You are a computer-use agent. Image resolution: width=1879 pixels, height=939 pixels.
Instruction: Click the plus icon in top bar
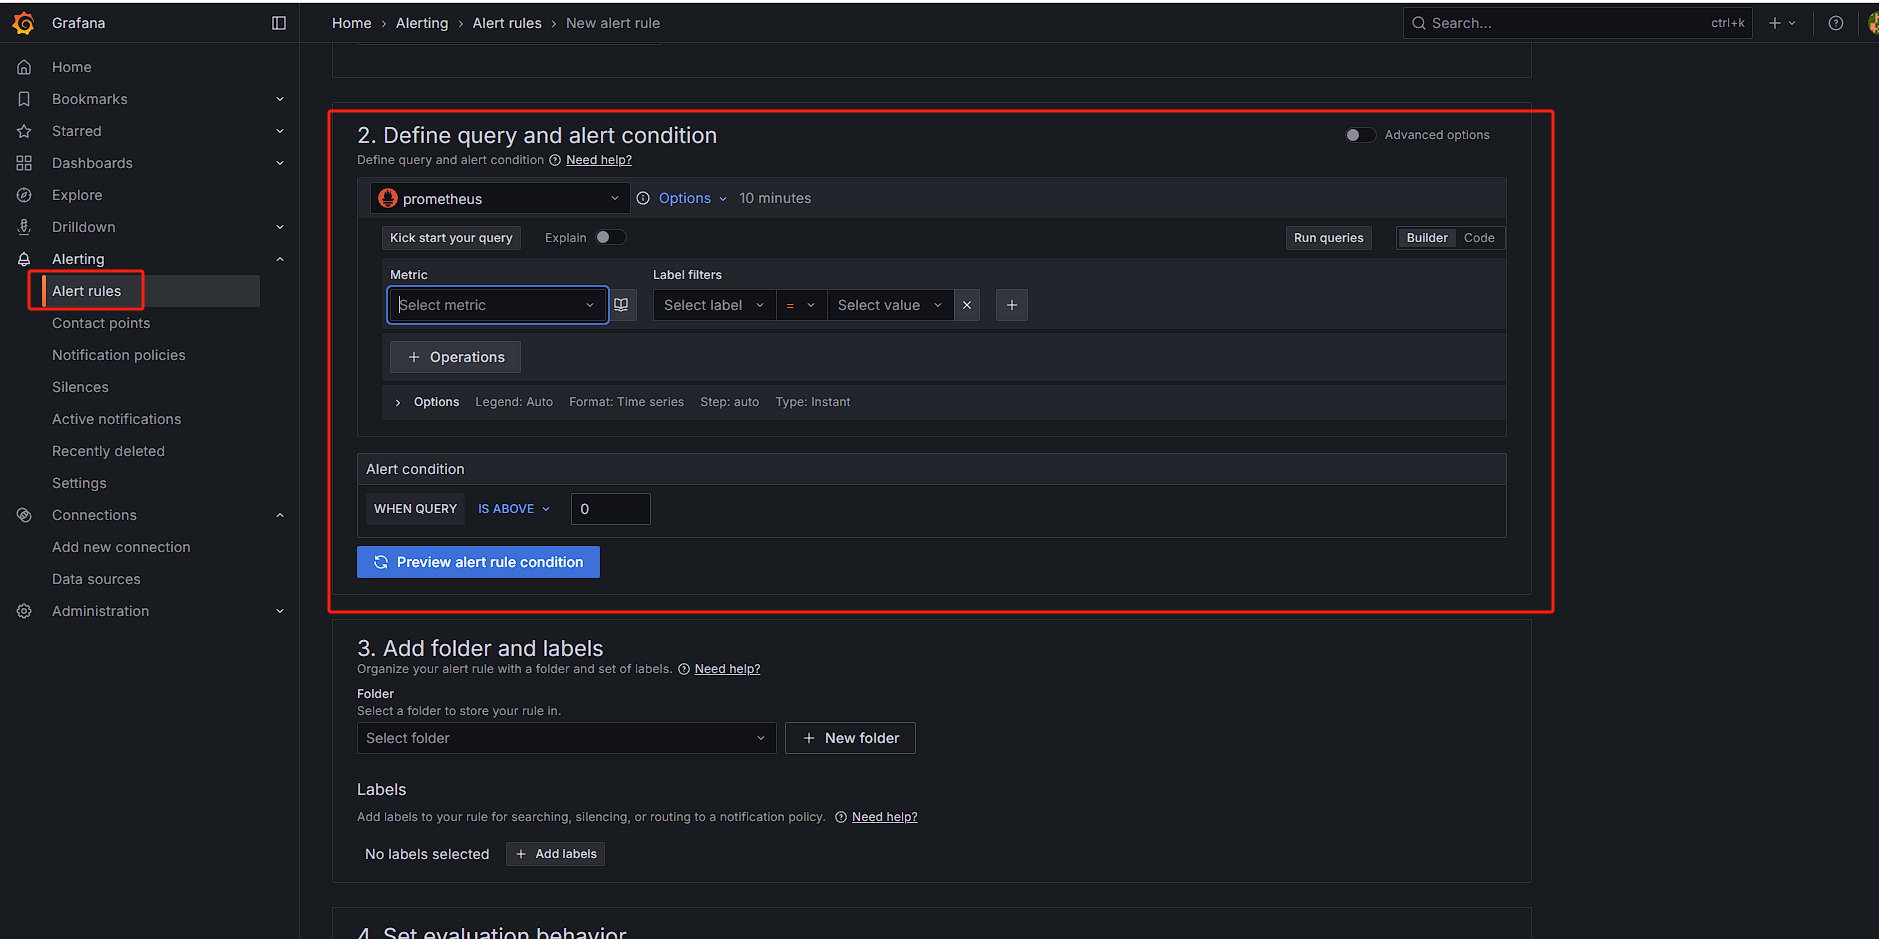[1776, 23]
